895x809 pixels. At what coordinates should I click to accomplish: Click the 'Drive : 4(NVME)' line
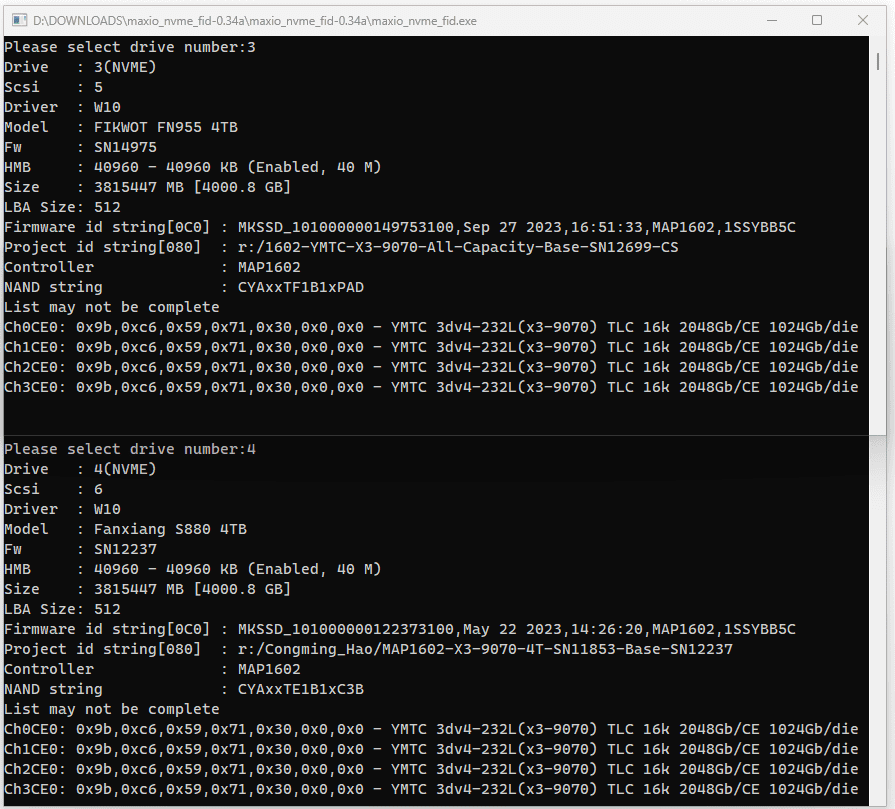80,469
